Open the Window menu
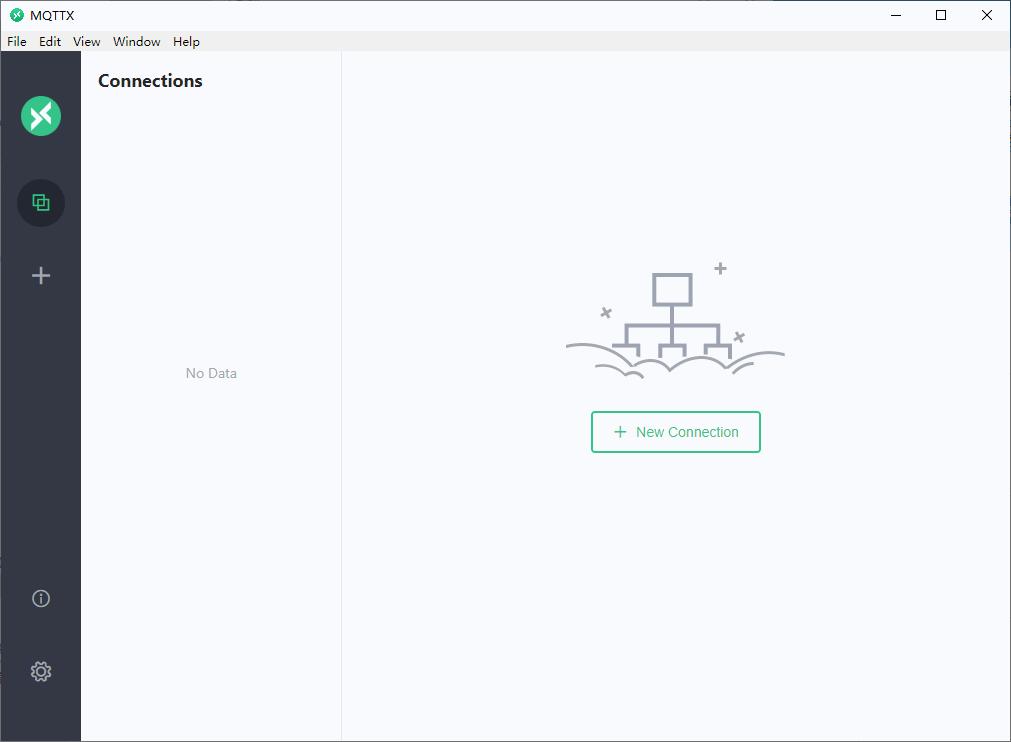 coord(137,42)
